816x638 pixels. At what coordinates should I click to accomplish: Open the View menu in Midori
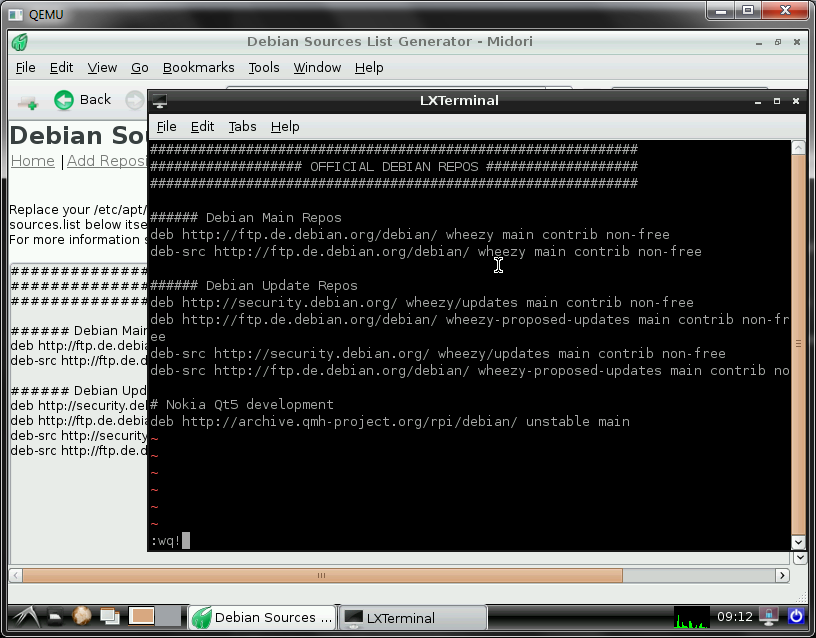[102, 68]
